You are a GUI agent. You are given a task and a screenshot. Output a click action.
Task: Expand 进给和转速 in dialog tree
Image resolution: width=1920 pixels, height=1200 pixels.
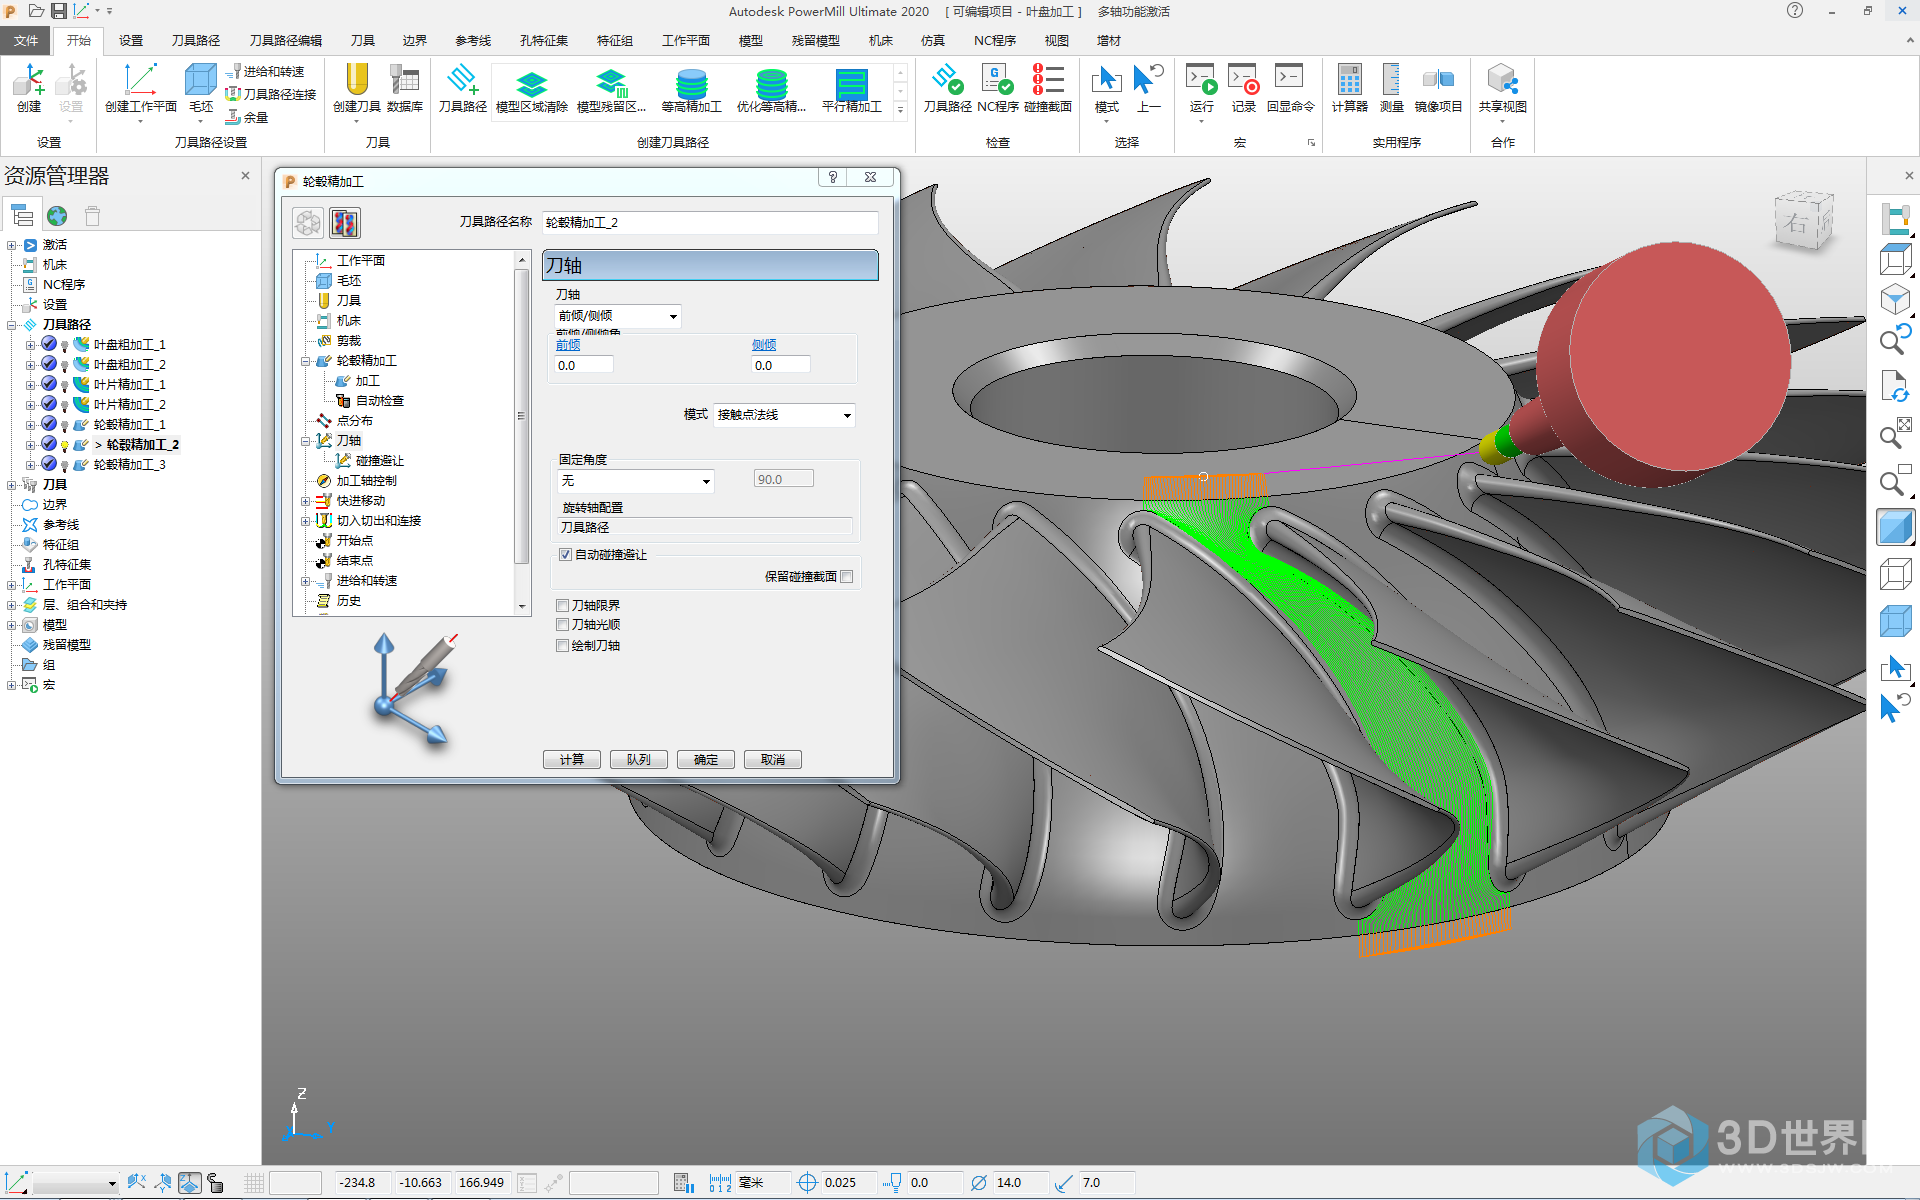305,581
